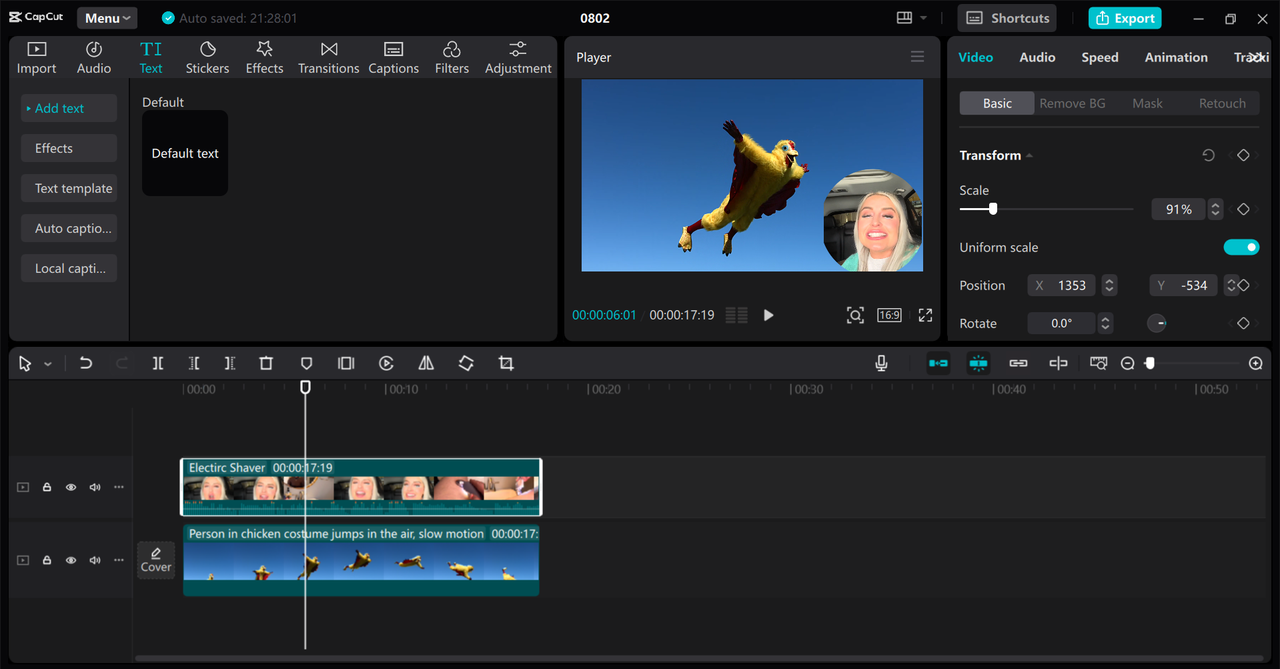Image resolution: width=1280 pixels, height=669 pixels.
Task: Open more options for Electirc Shaver track
Action: 119,487
